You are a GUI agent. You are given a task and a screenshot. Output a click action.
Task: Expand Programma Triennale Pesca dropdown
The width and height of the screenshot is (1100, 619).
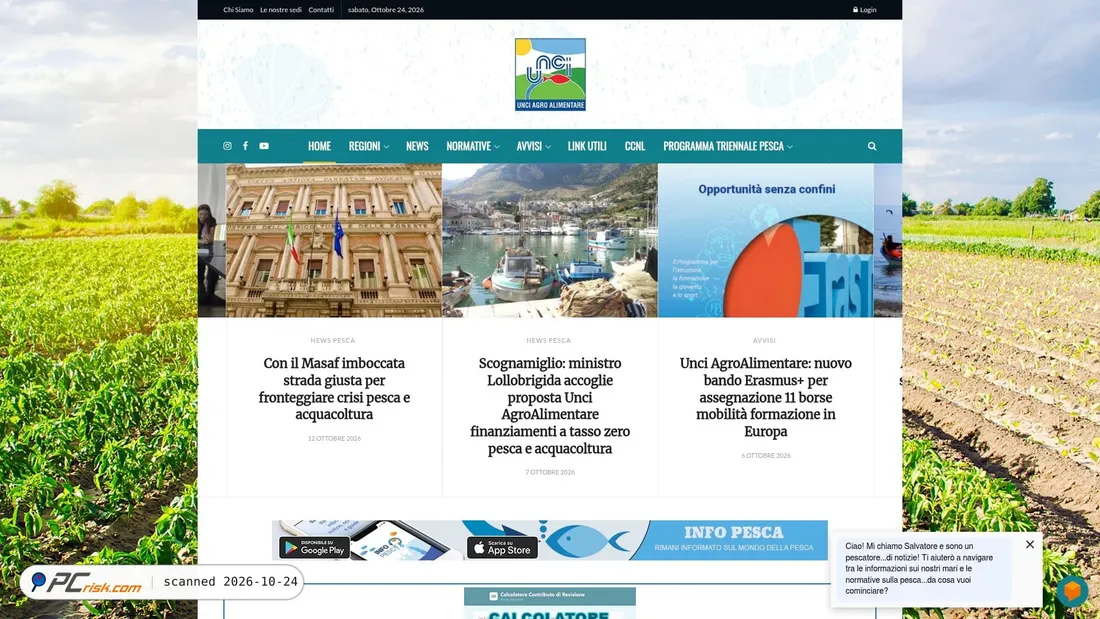tap(727, 146)
